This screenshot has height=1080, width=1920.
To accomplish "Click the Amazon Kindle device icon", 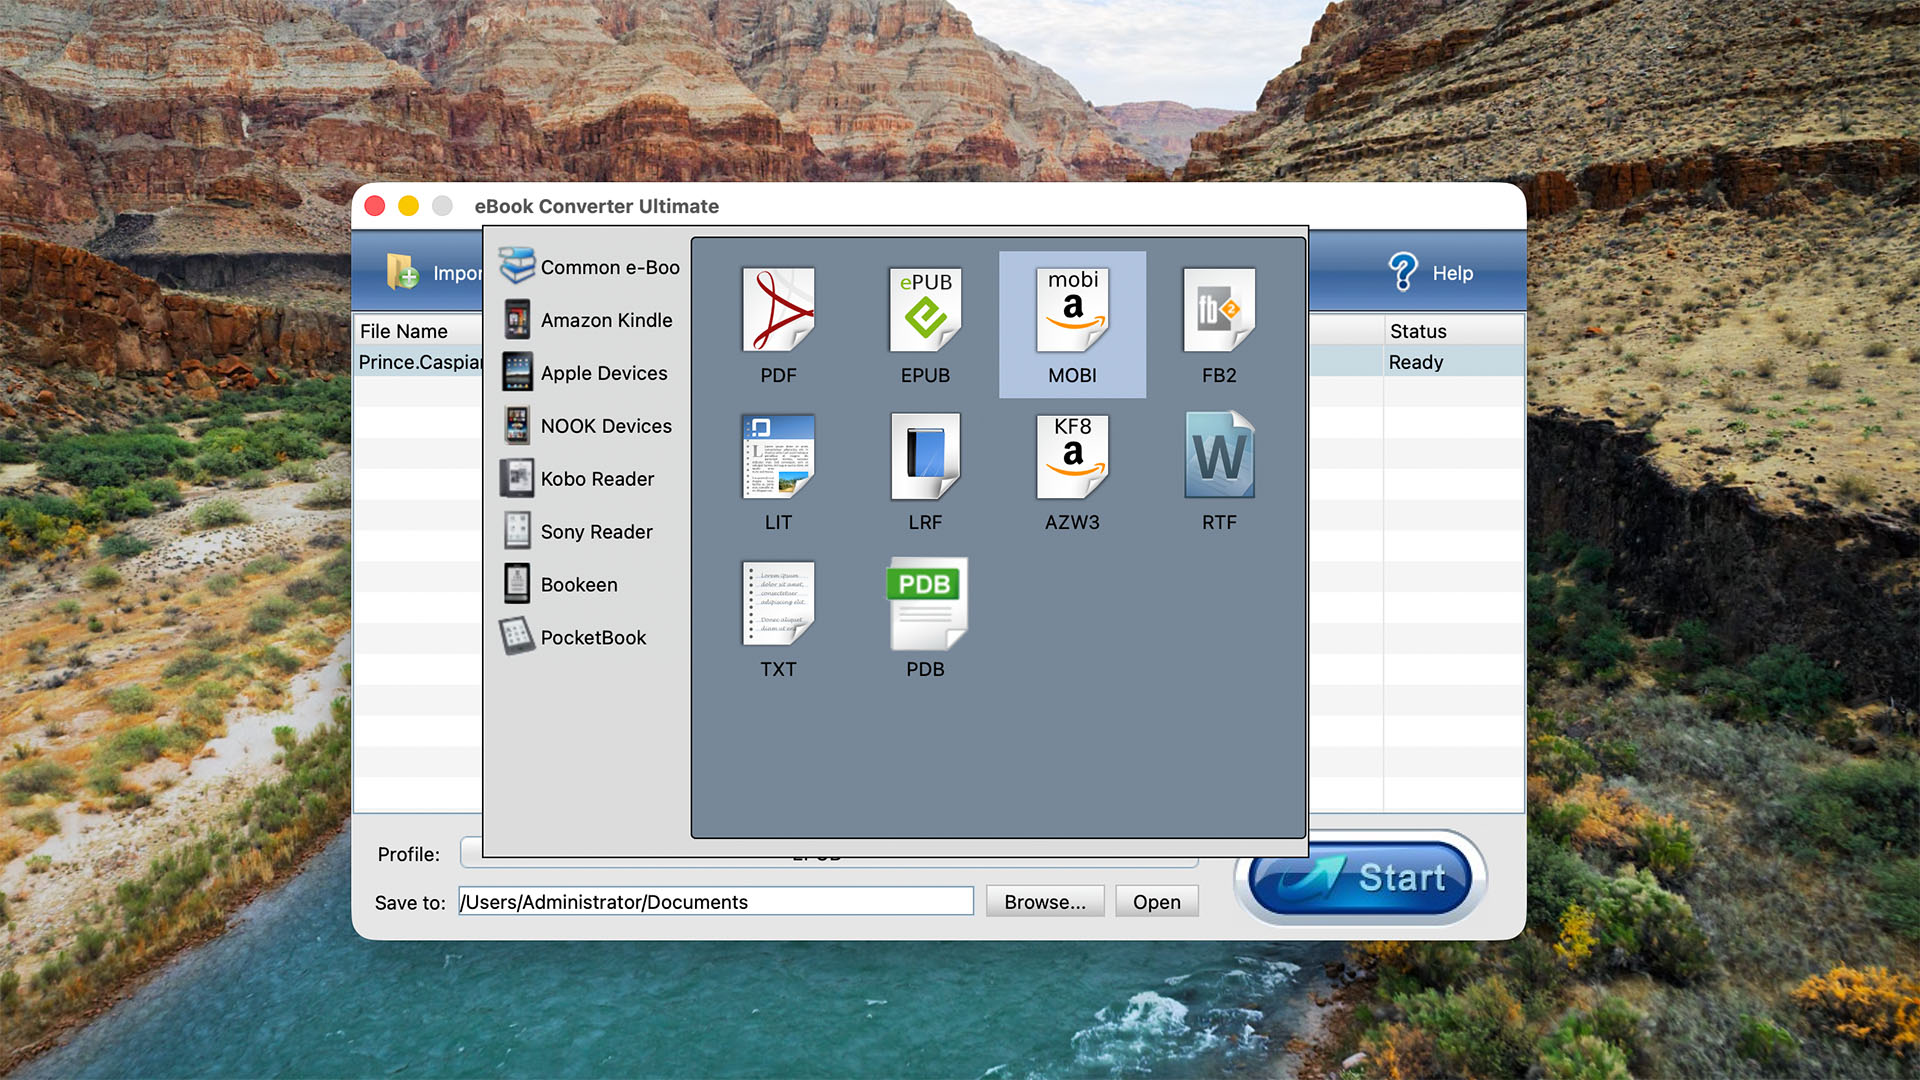I will 517,319.
